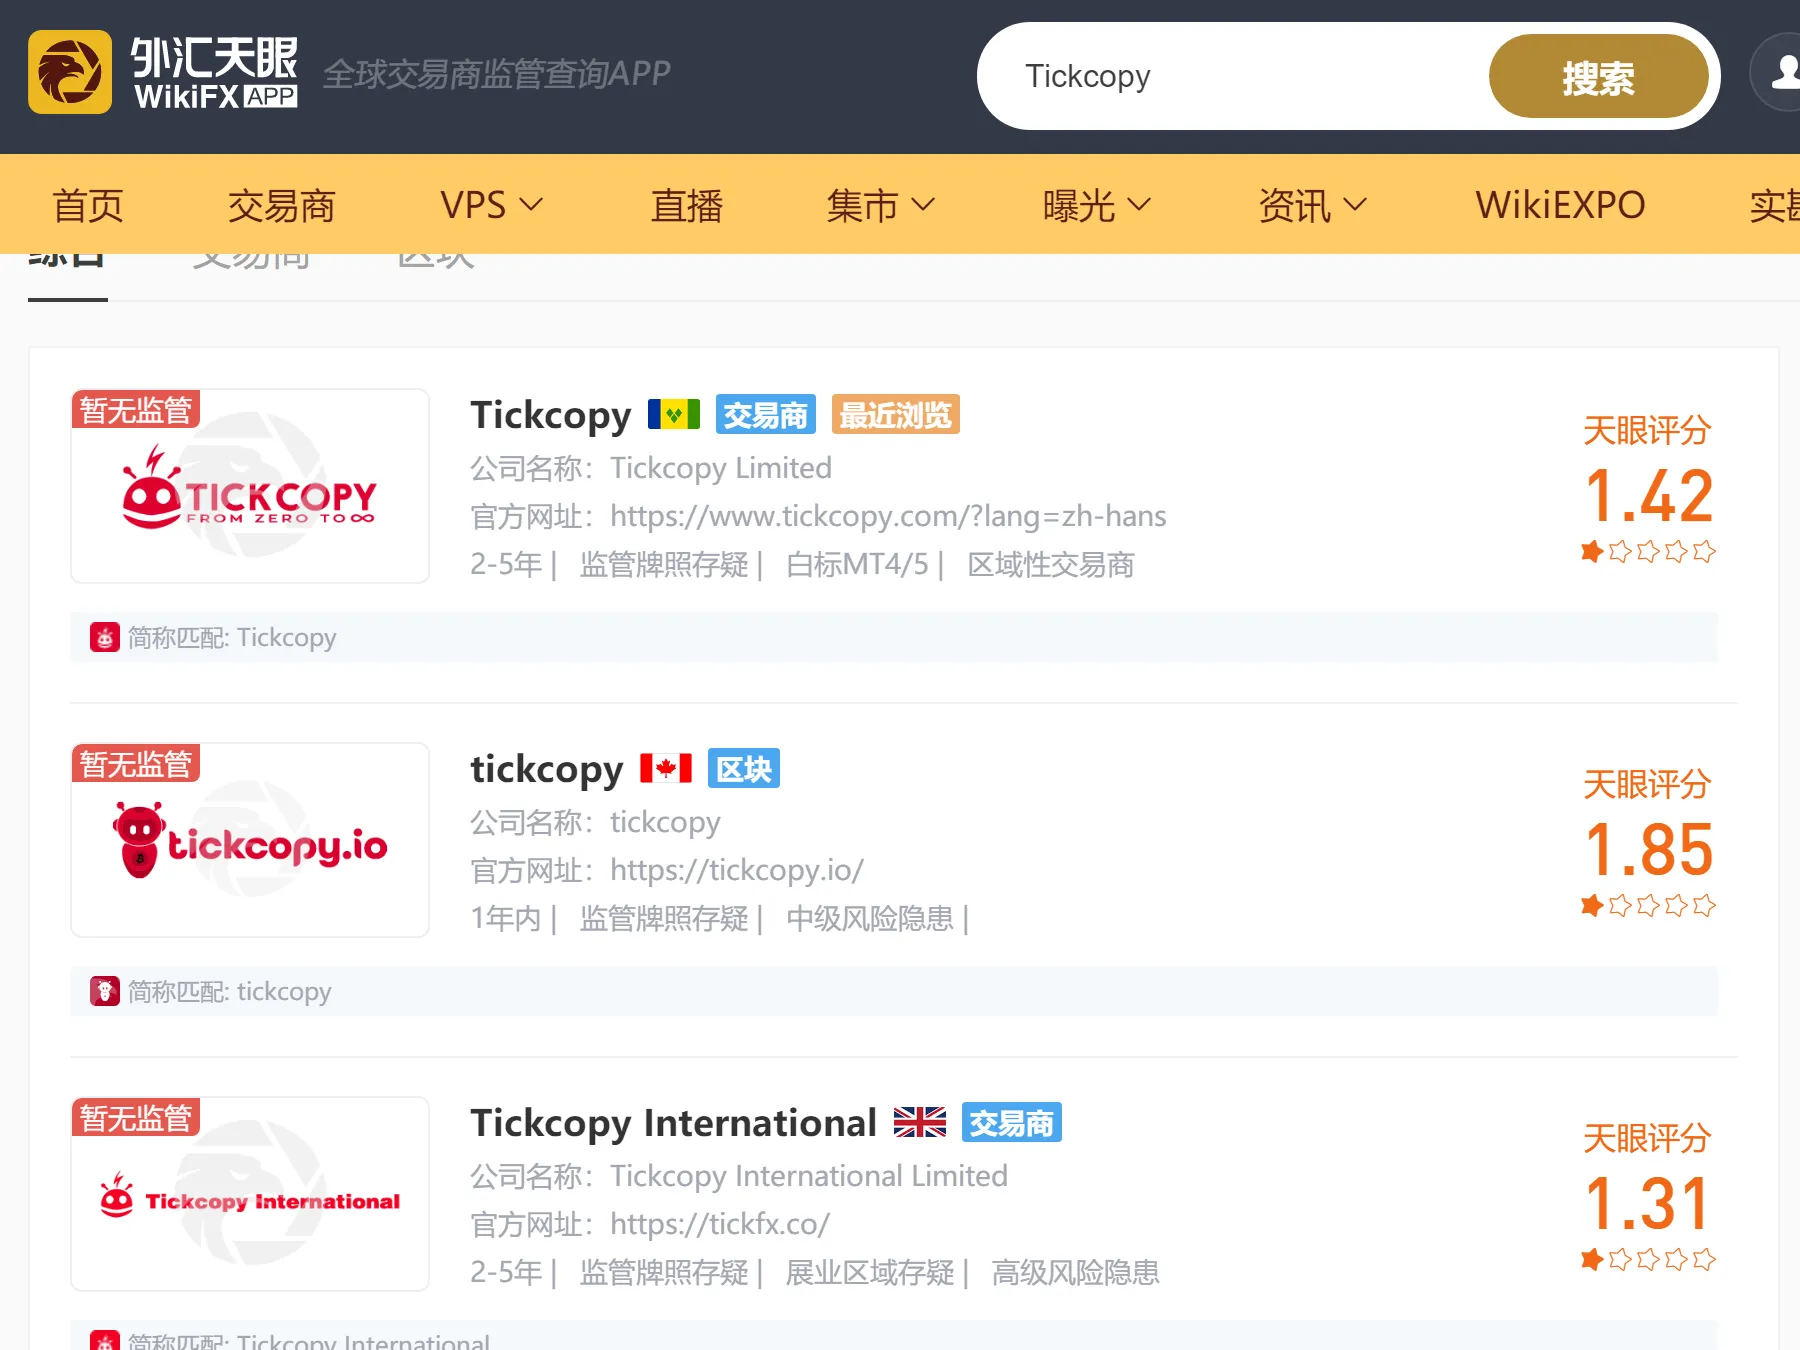Go to the 首页 nav item
The height and width of the screenshot is (1350, 1800).
tap(88, 205)
